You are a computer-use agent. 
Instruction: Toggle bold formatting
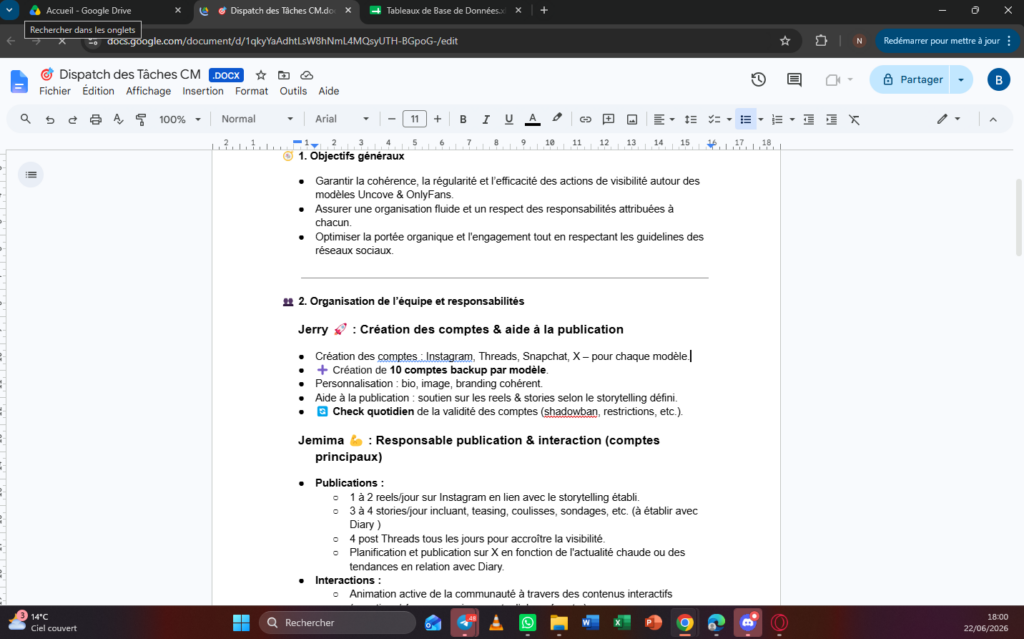pos(463,120)
